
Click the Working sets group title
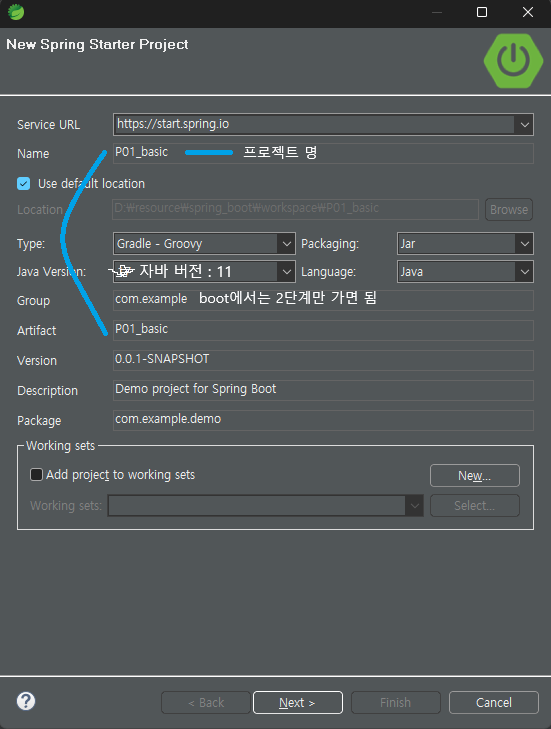coord(60,445)
